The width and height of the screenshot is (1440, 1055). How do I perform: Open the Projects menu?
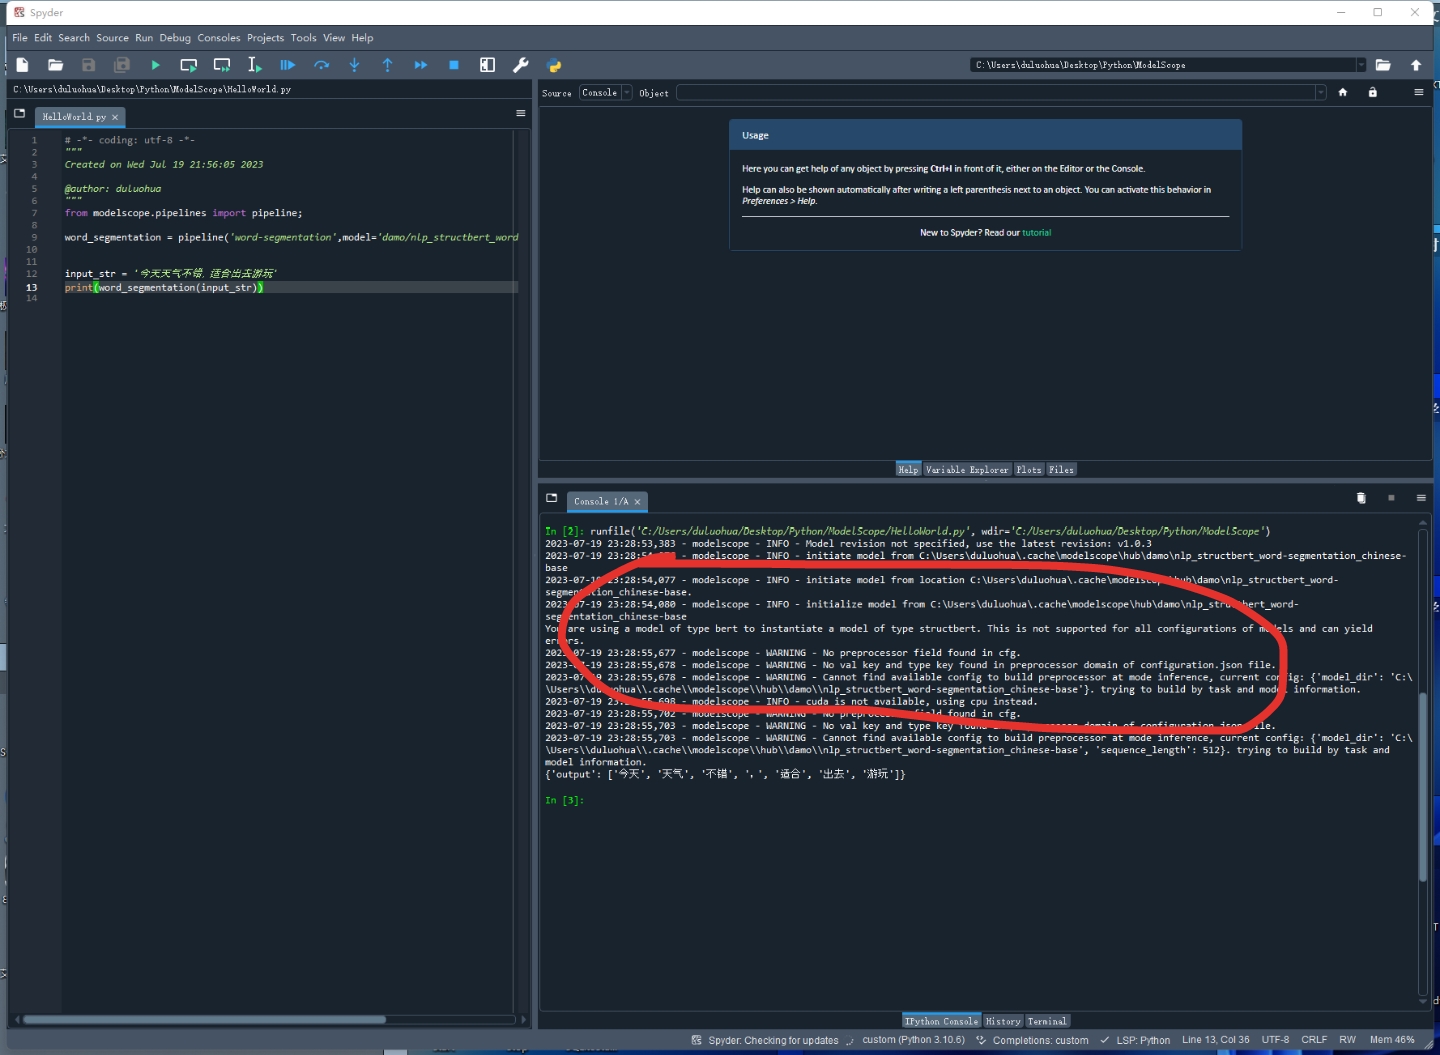tap(266, 38)
